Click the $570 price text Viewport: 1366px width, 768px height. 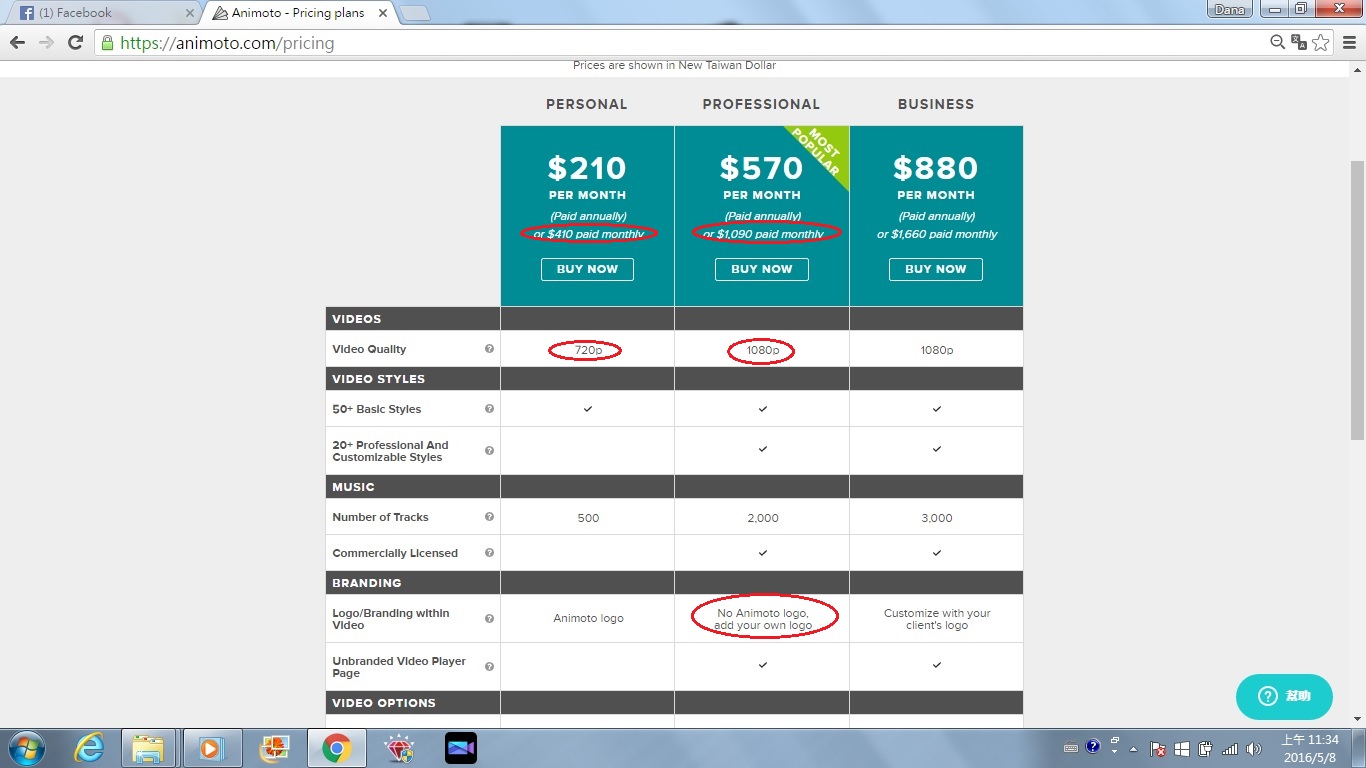[761, 168]
